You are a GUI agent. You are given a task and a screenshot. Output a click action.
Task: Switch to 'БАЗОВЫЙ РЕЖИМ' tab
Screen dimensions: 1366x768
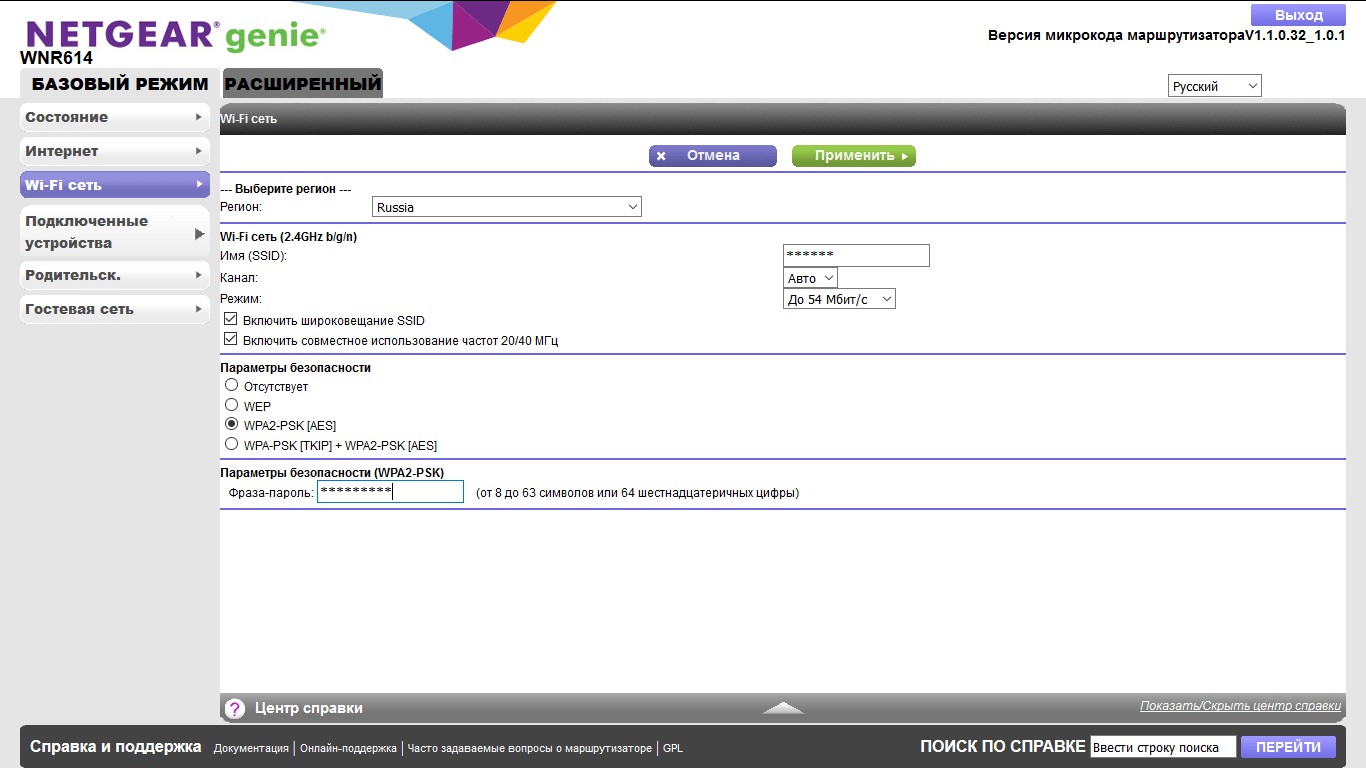120,84
